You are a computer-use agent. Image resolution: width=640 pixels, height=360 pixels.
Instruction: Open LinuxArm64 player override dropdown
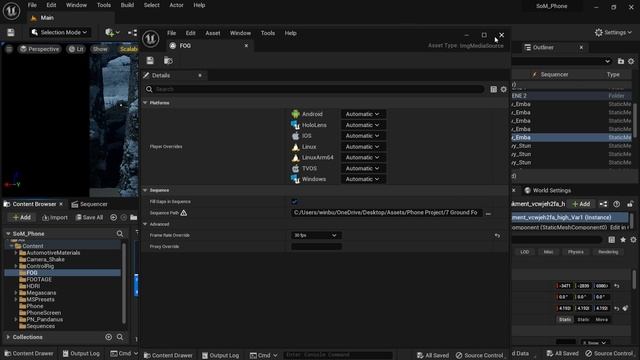362,158
